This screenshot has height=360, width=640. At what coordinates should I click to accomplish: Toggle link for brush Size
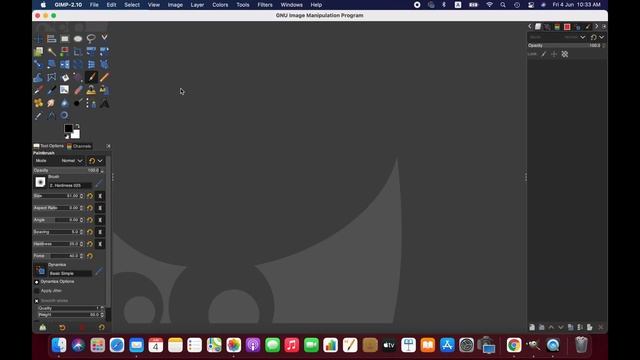100,196
